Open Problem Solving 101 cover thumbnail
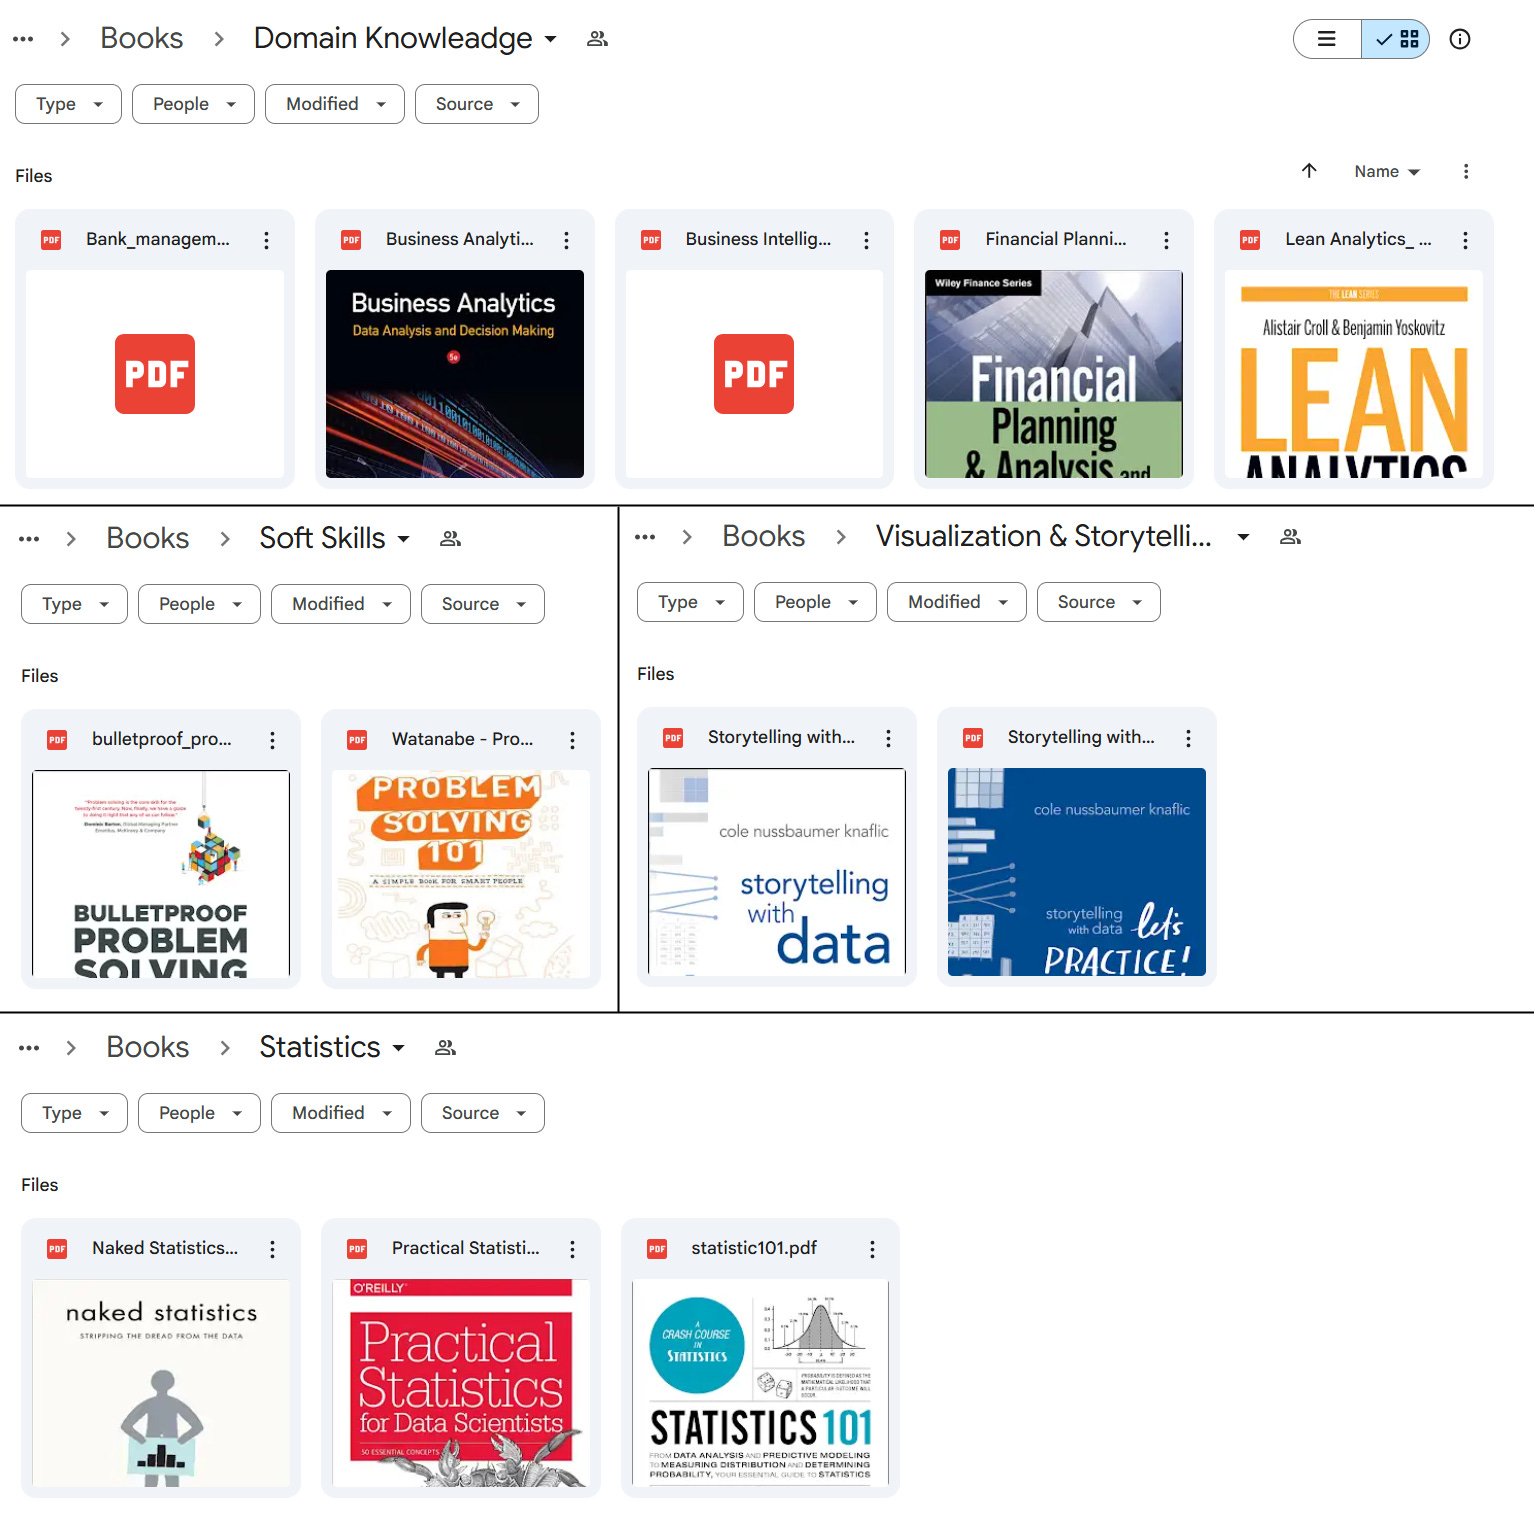 coord(461,873)
